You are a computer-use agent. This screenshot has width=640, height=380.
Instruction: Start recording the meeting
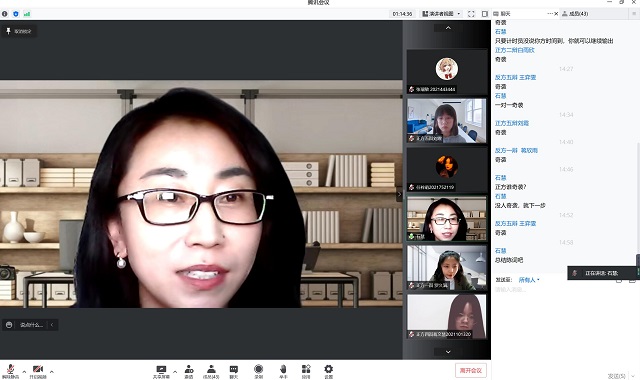coord(258,371)
